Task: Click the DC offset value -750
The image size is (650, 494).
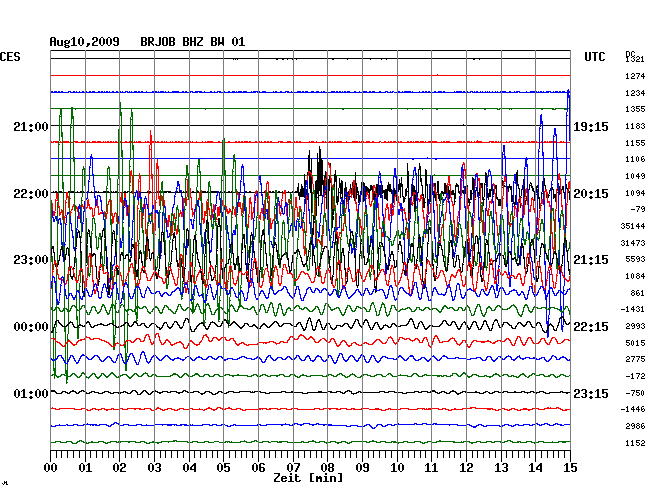Action: click(x=635, y=393)
